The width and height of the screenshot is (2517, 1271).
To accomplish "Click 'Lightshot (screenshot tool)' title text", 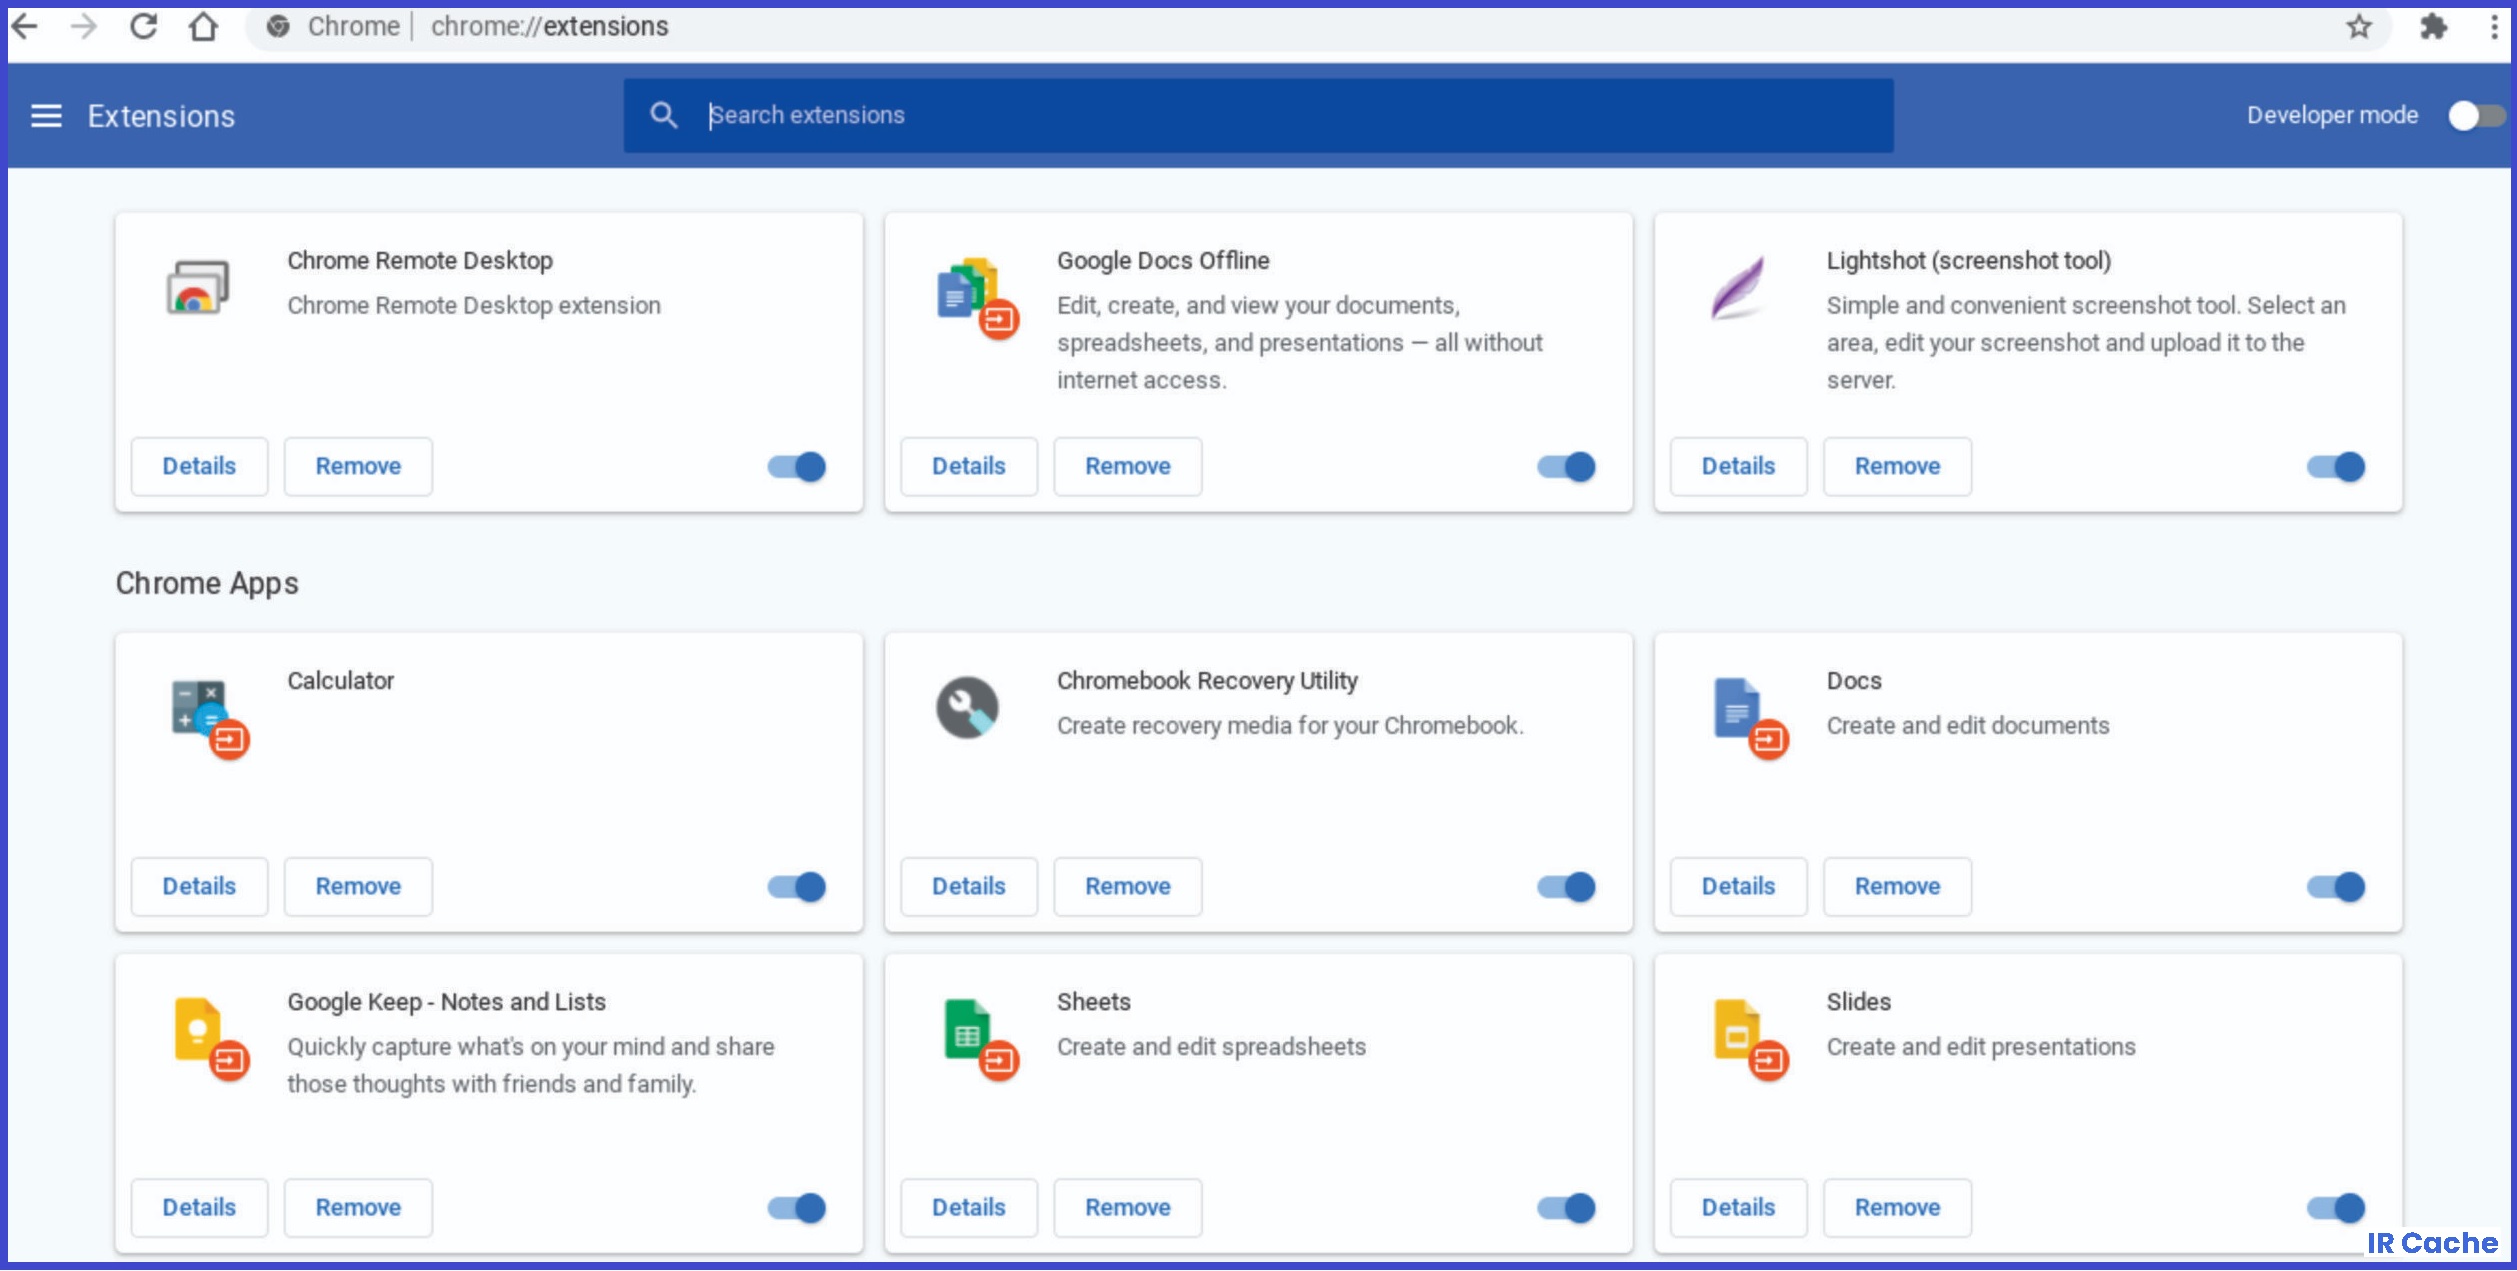I will (1969, 261).
